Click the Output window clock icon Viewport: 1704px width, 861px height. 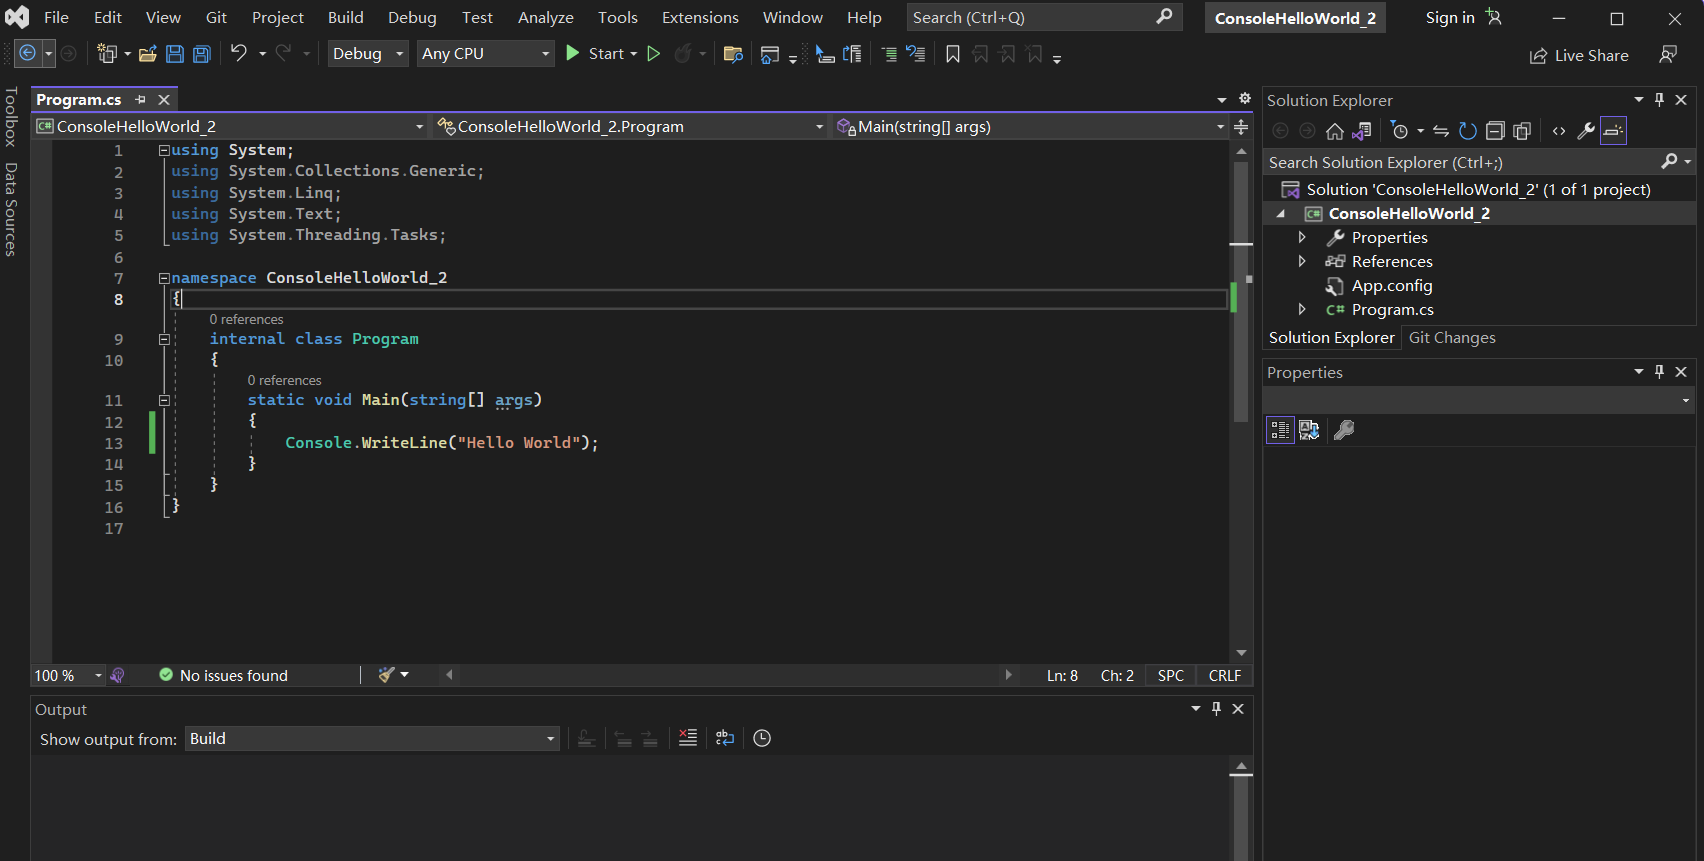pyautogui.click(x=762, y=738)
